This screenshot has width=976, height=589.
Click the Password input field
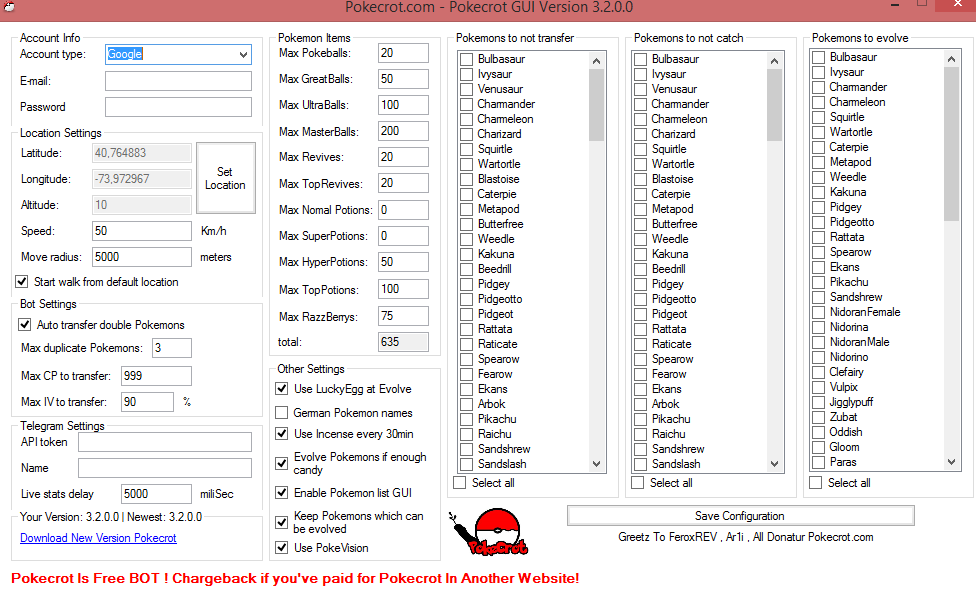(178, 107)
